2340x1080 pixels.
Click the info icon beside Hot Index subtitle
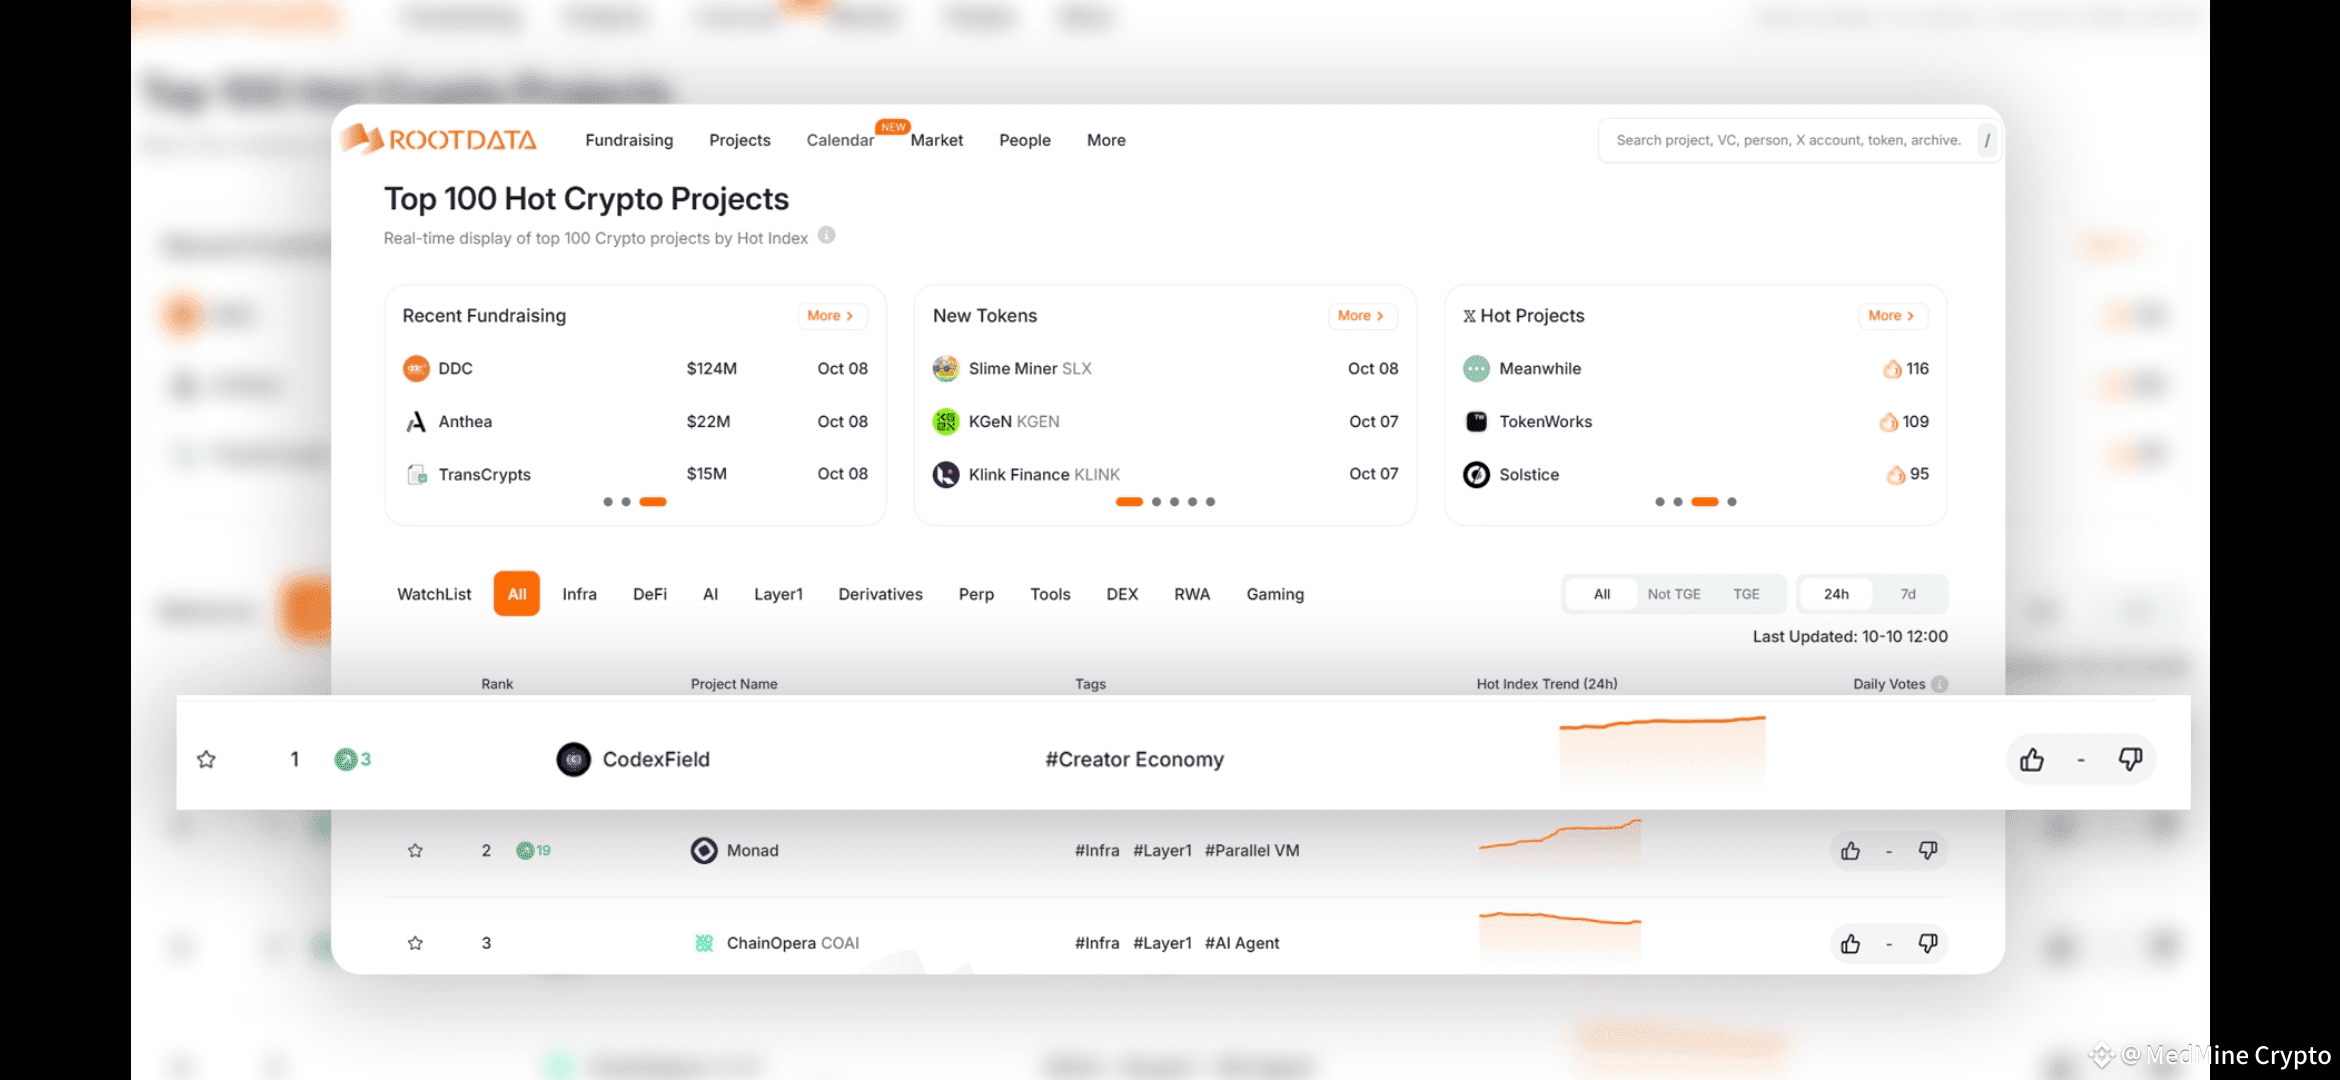pyautogui.click(x=826, y=236)
